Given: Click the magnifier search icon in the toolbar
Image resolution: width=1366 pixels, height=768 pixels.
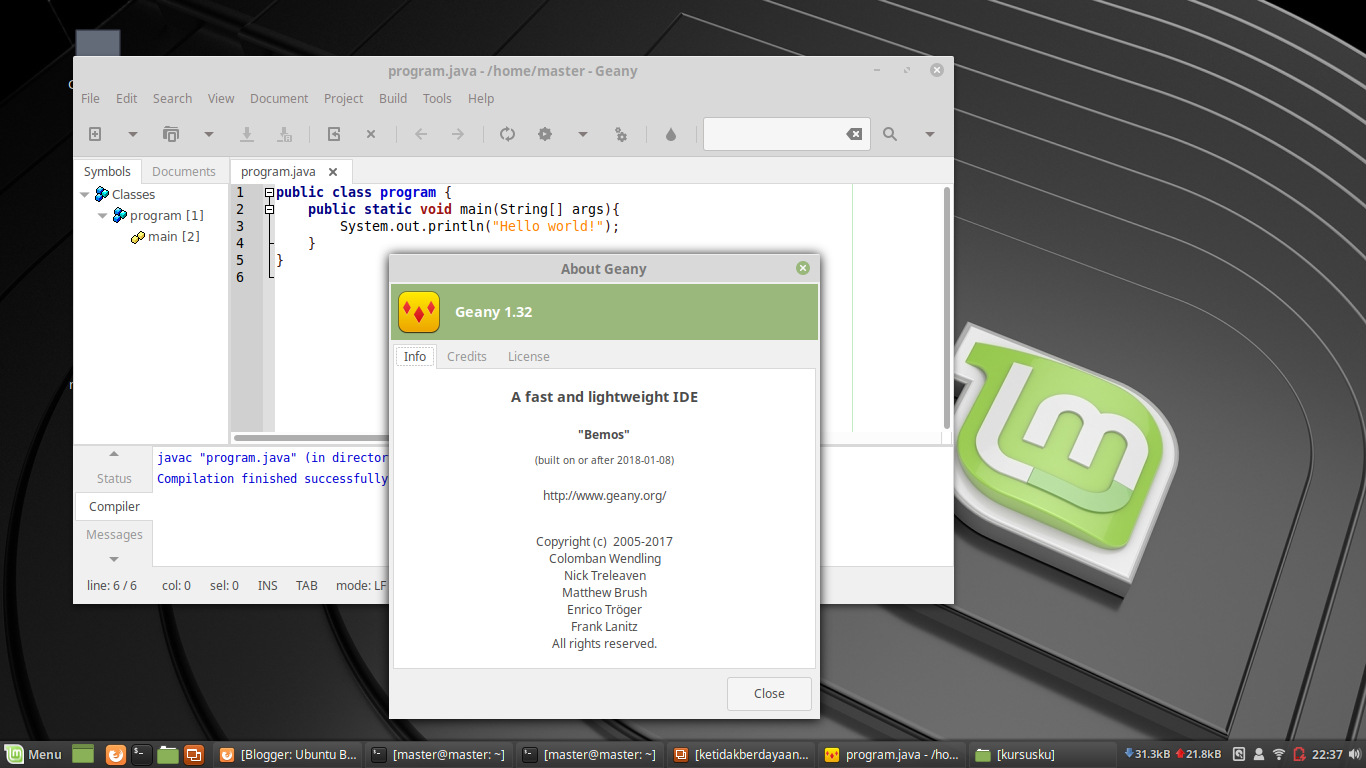Looking at the screenshot, I should point(890,134).
